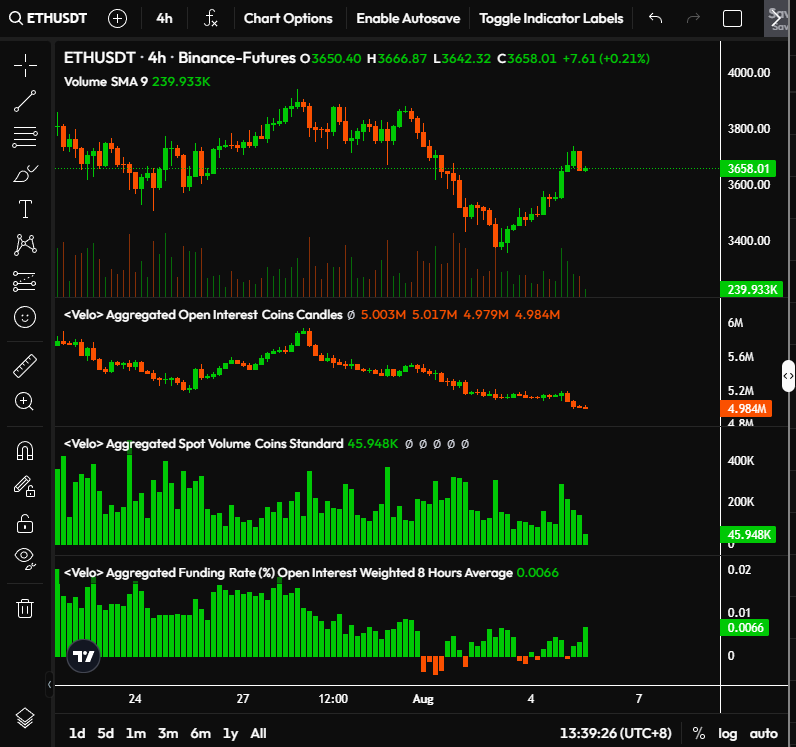Set range to All
Image resolution: width=796 pixels, height=747 pixels.
[x=258, y=733]
